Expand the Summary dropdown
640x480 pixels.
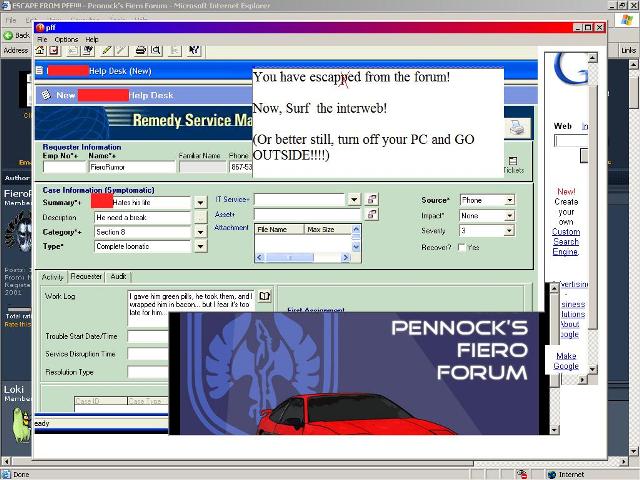point(200,203)
